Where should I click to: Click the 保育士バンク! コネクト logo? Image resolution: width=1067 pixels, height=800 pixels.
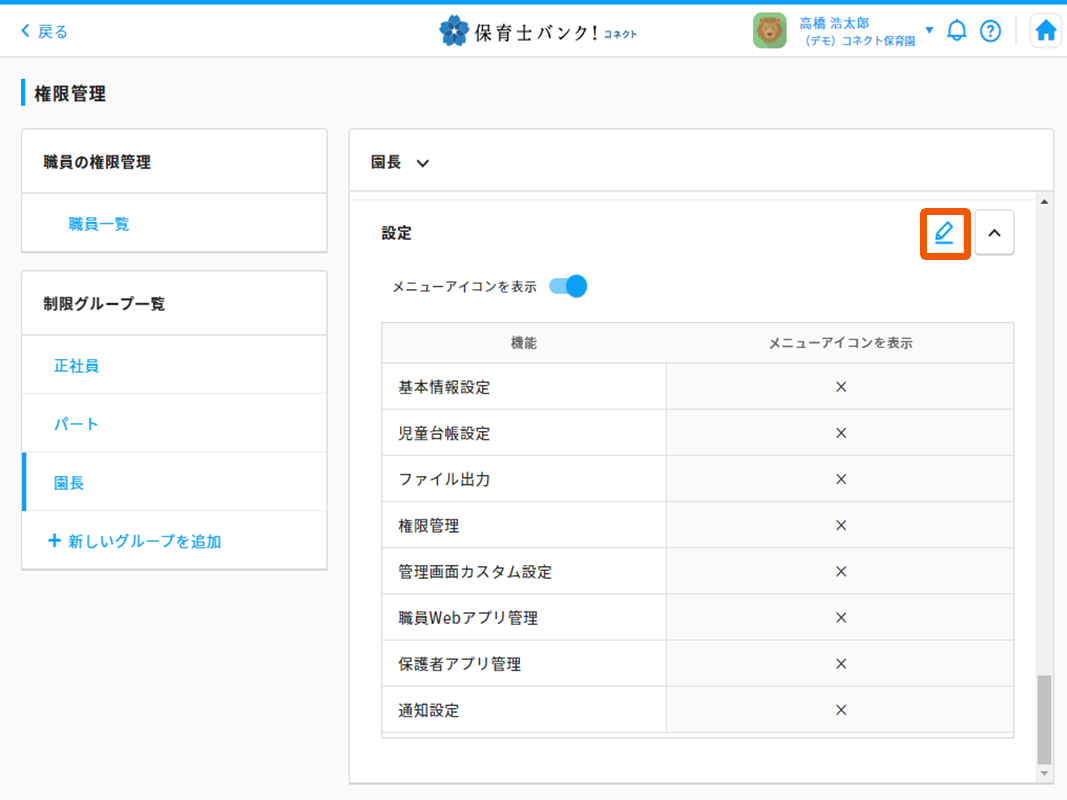point(538,31)
